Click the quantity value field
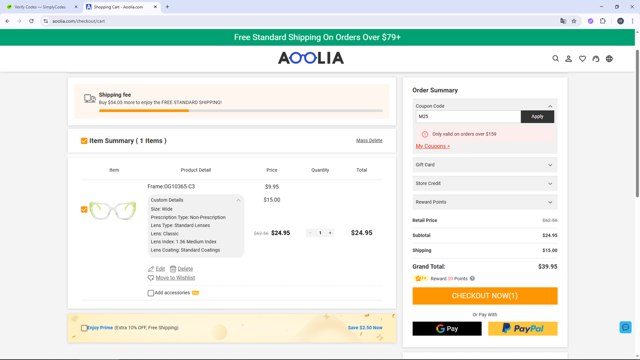 pyautogui.click(x=320, y=233)
